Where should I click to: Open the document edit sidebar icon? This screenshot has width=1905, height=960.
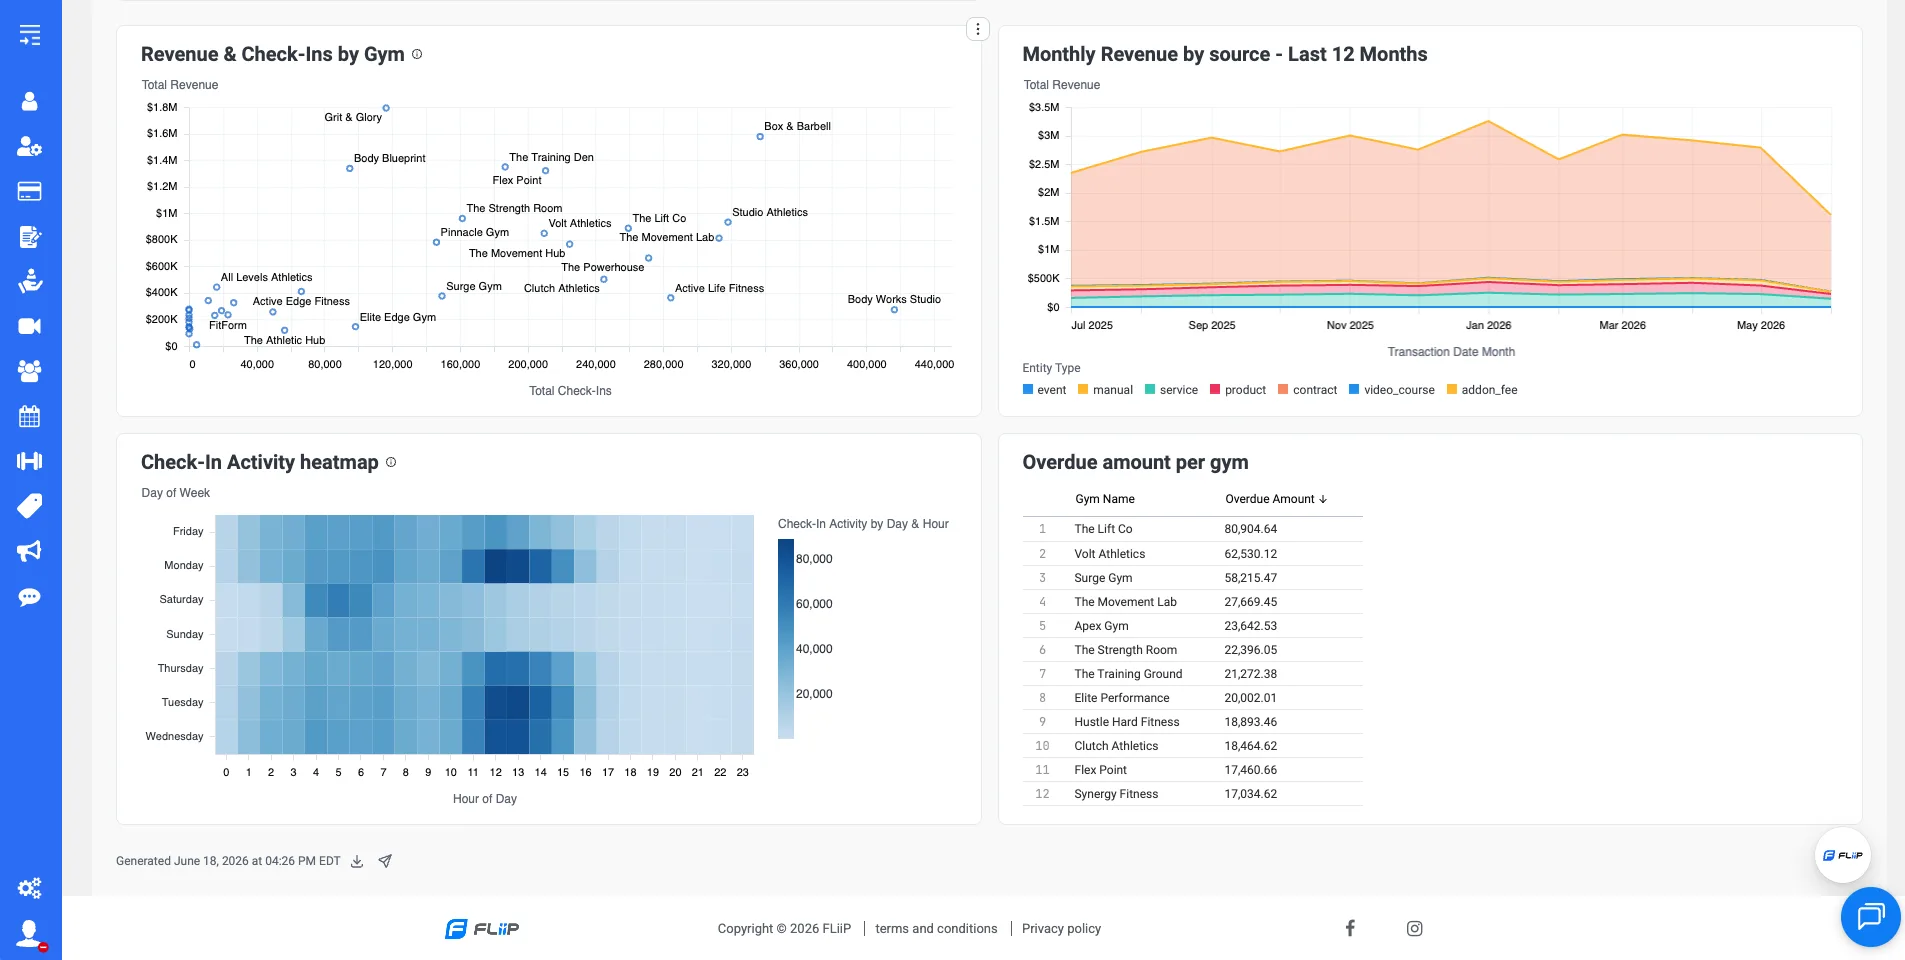click(x=30, y=237)
